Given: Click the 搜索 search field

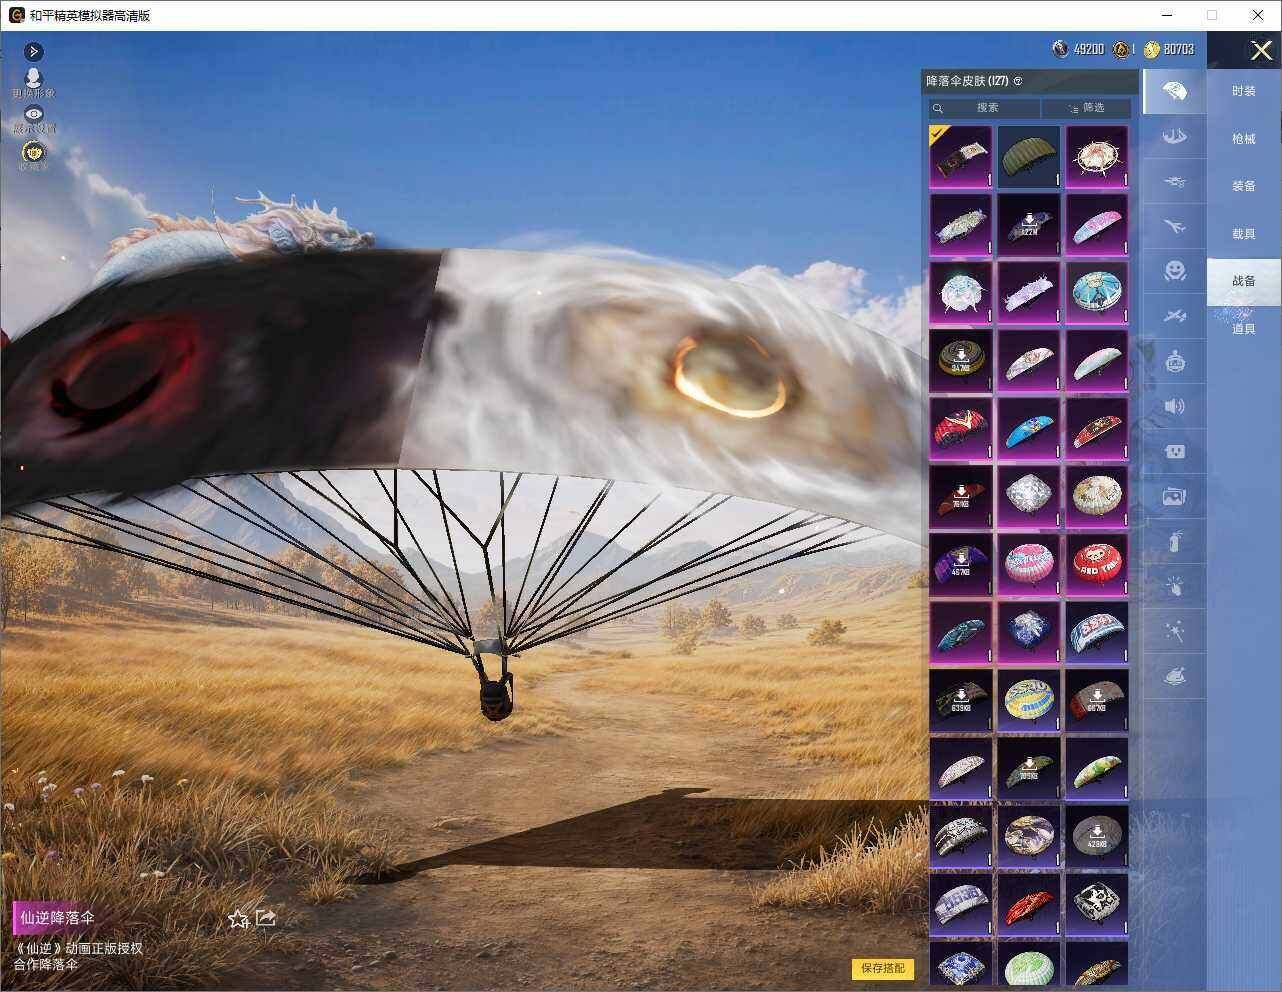Looking at the screenshot, I should tap(984, 108).
